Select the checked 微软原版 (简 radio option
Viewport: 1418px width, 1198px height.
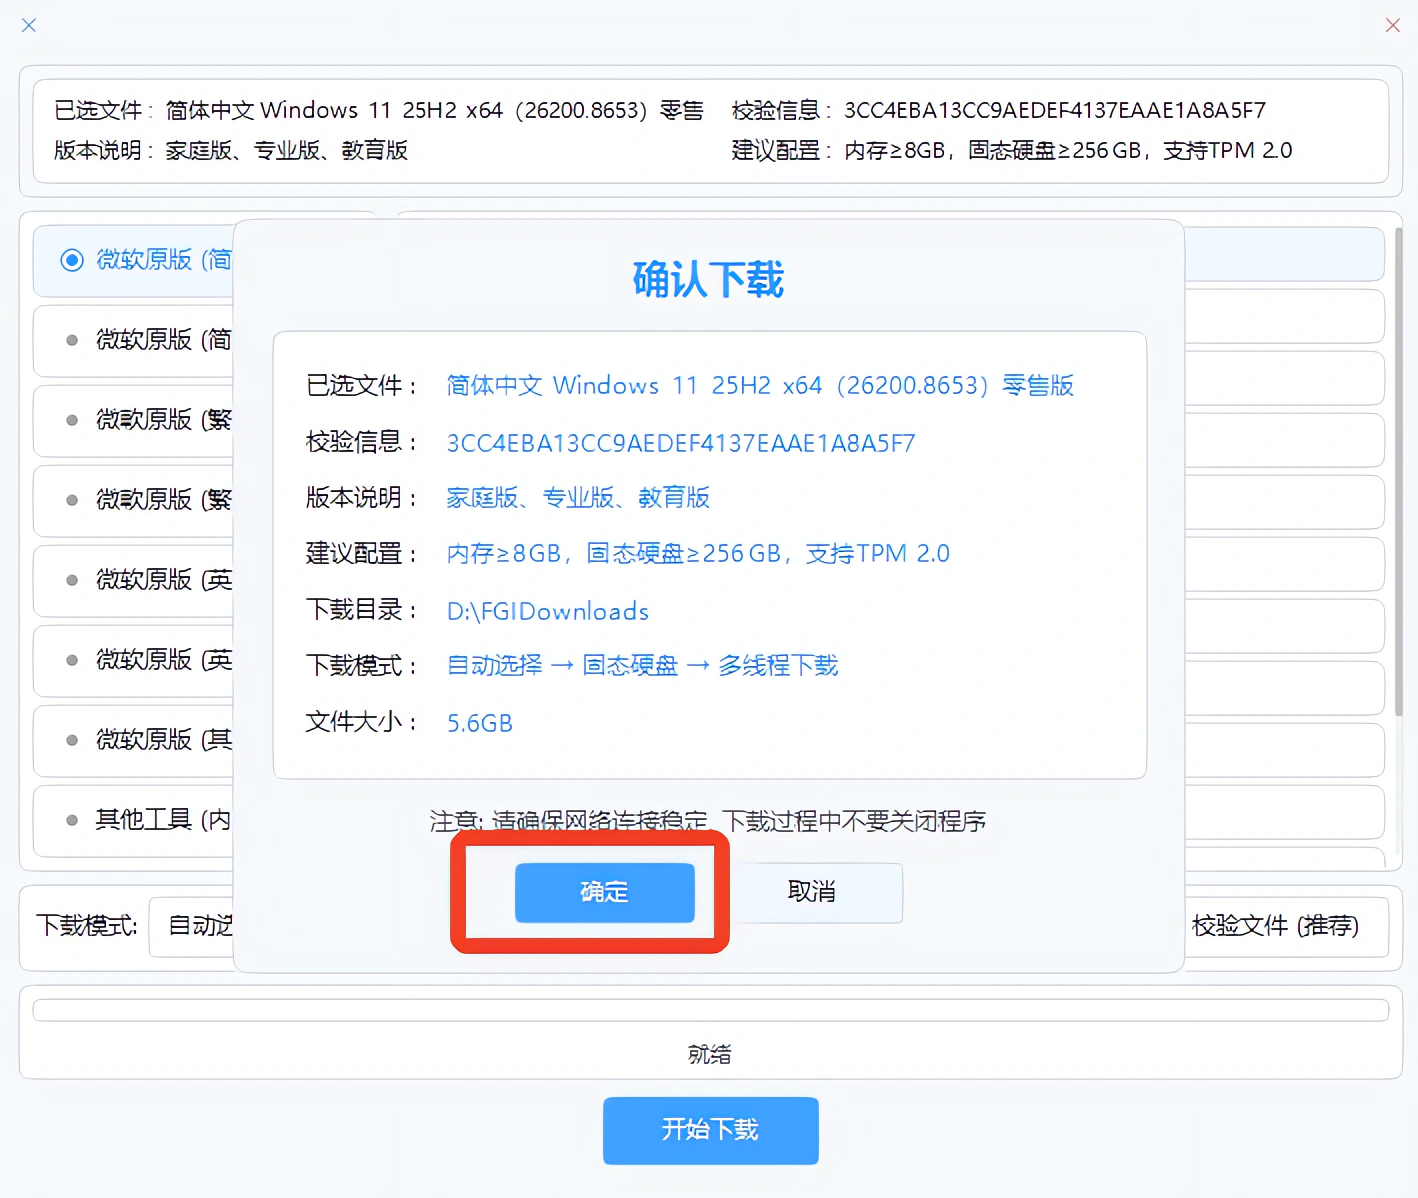tap(134, 260)
